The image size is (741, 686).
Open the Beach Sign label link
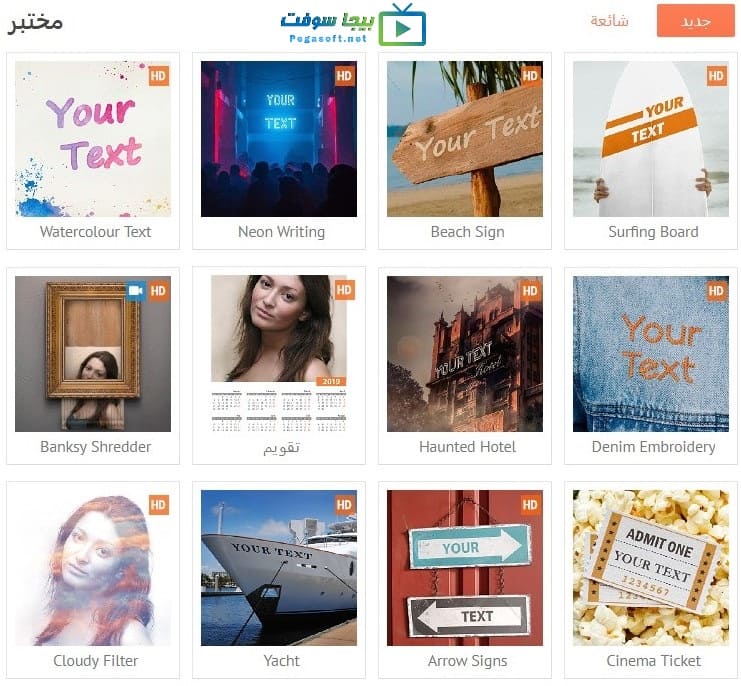(x=467, y=232)
